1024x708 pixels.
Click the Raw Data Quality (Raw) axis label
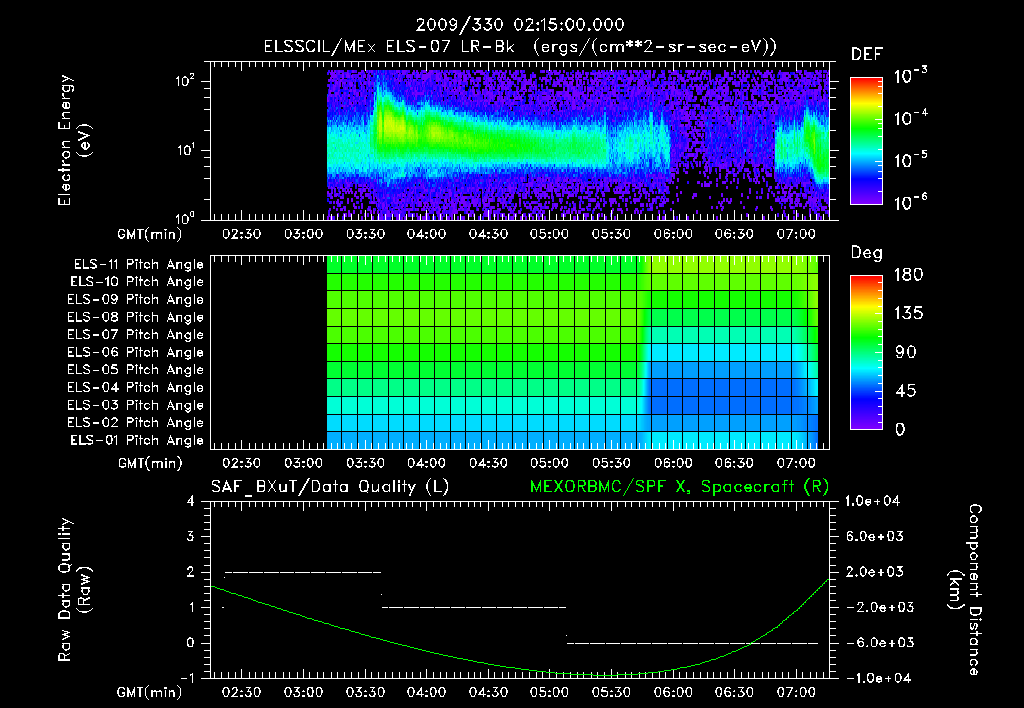pyautogui.click(x=73, y=590)
